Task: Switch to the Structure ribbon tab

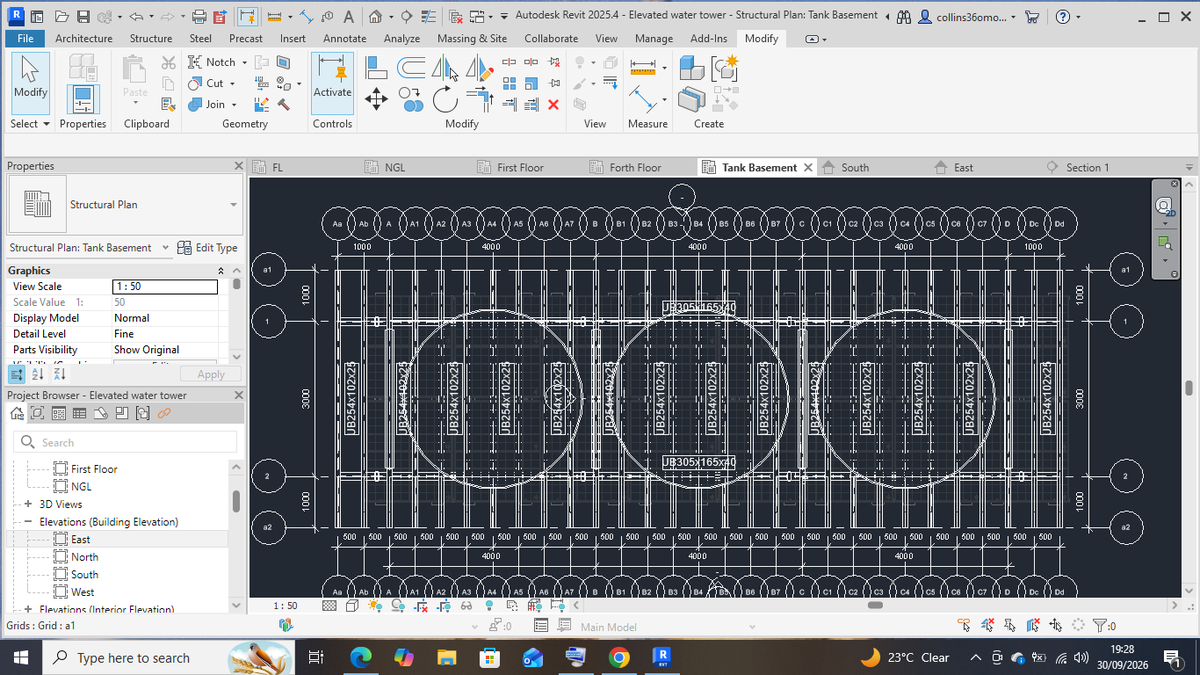Action: coord(150,38)
